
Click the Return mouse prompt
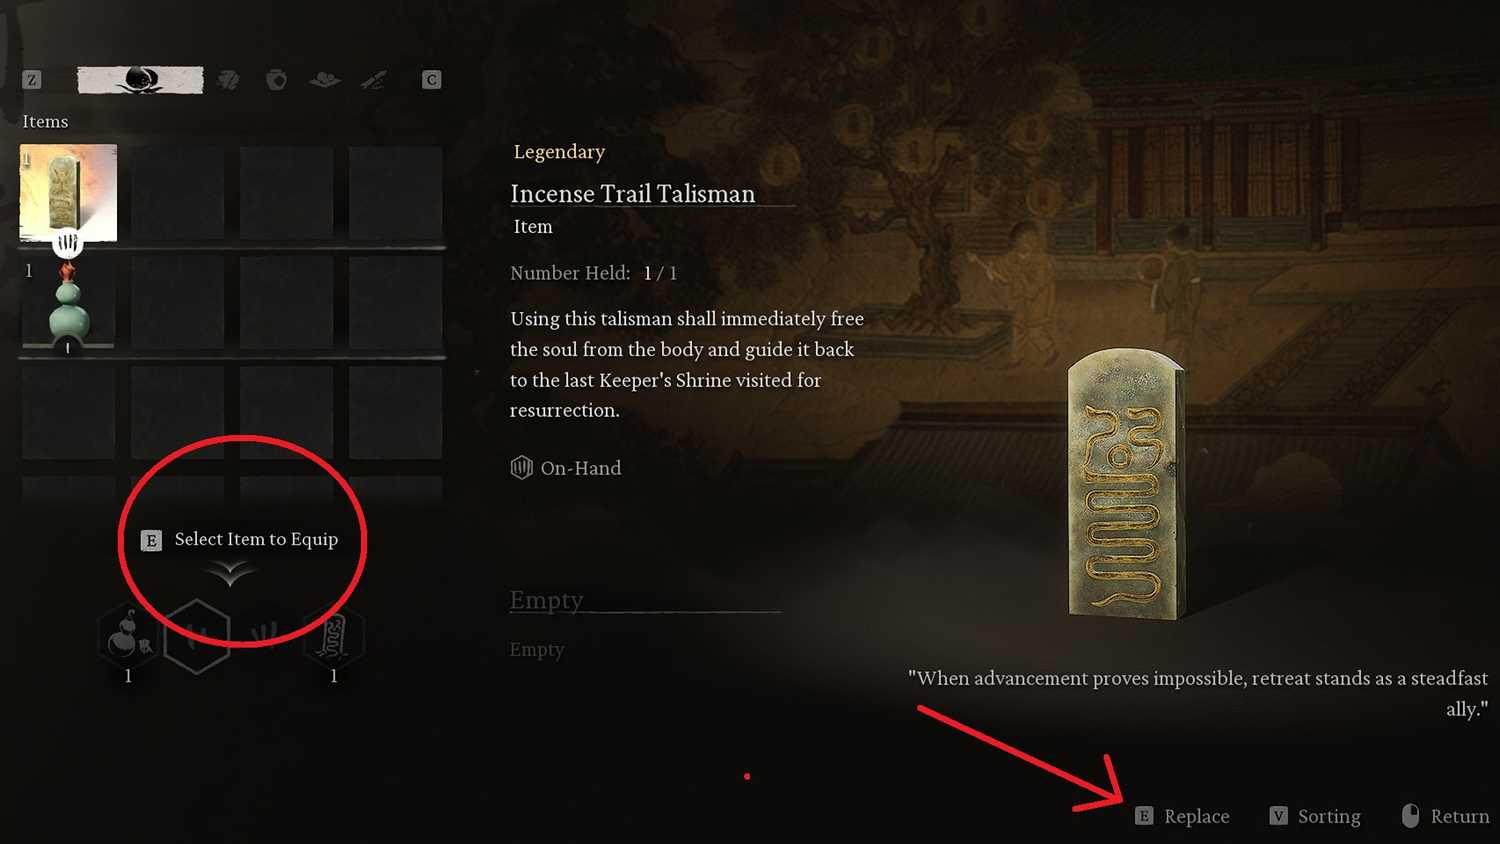[1446, 816]
